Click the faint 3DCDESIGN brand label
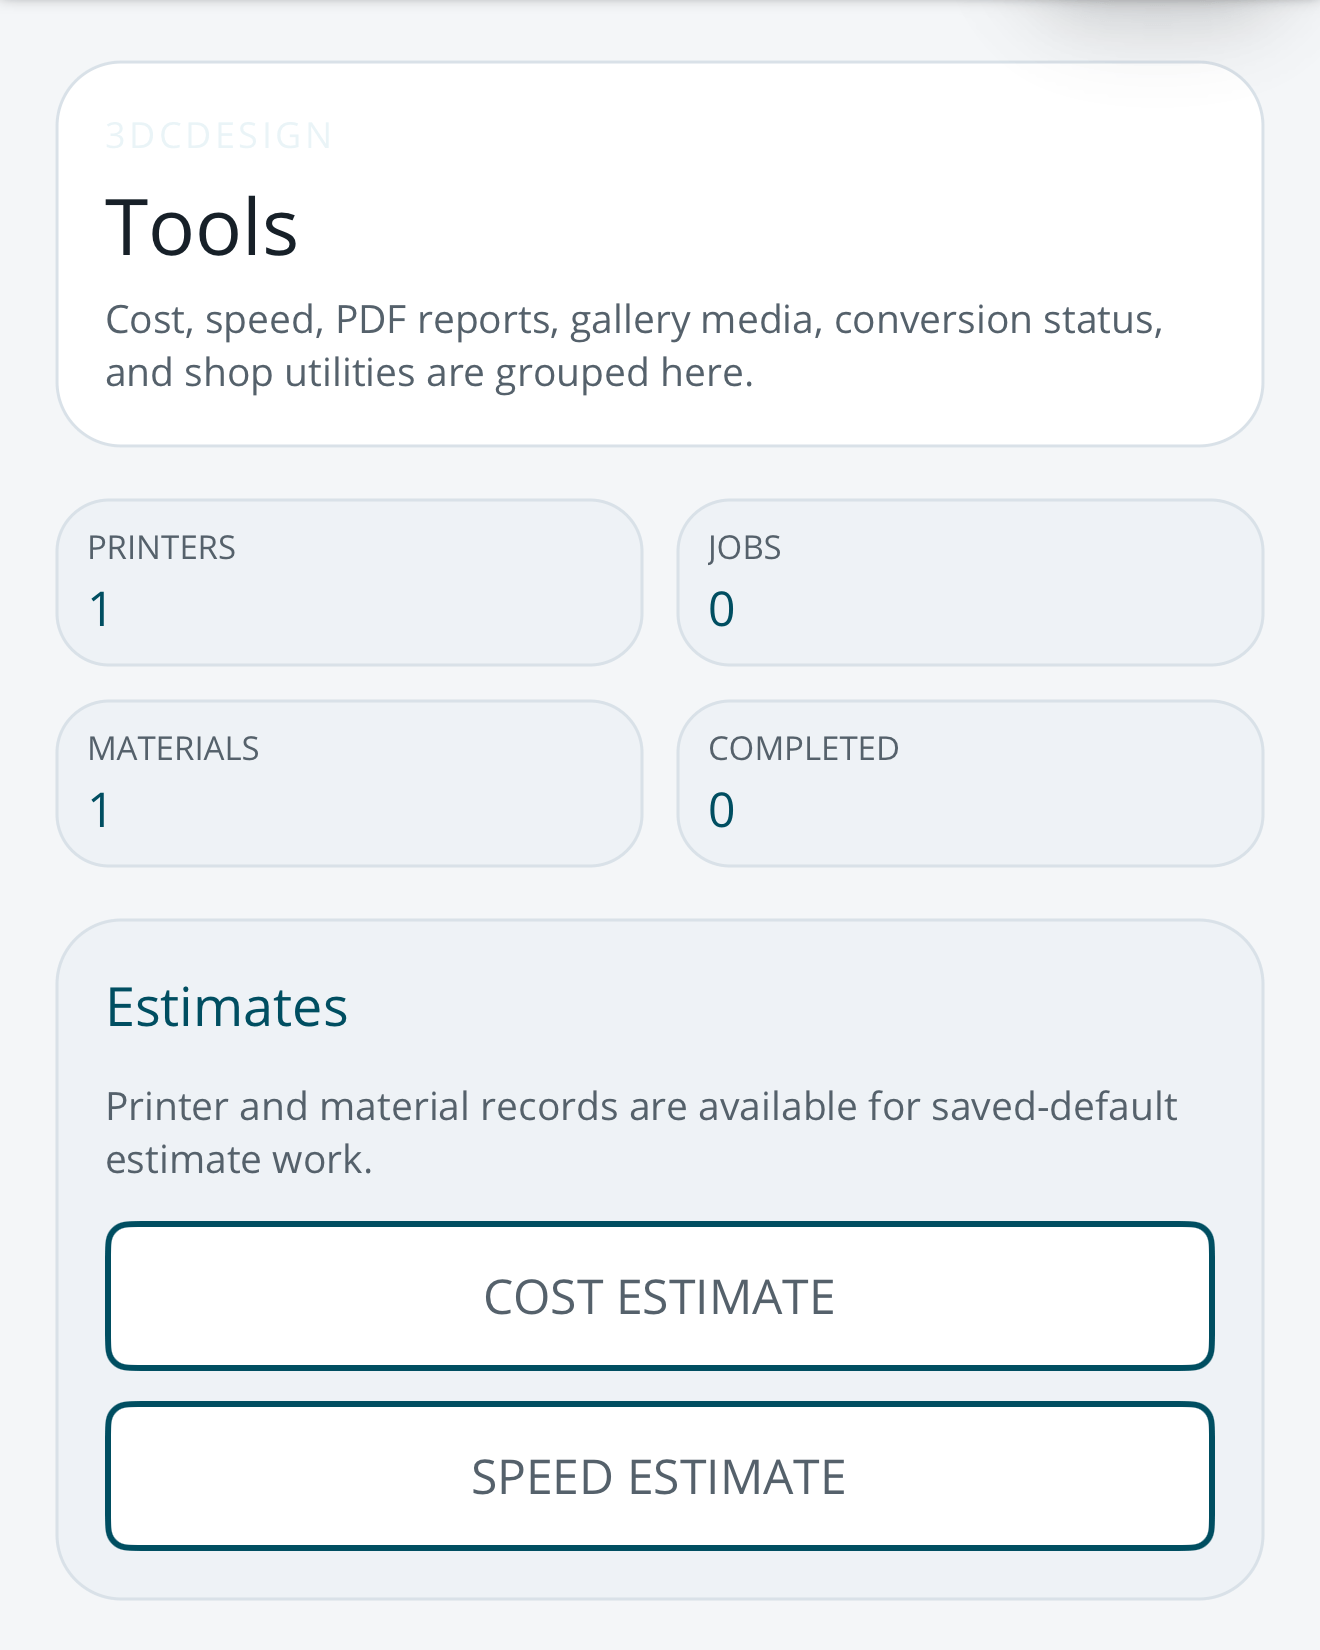Screen dimensions: 1320x1650 click(219, 135)
